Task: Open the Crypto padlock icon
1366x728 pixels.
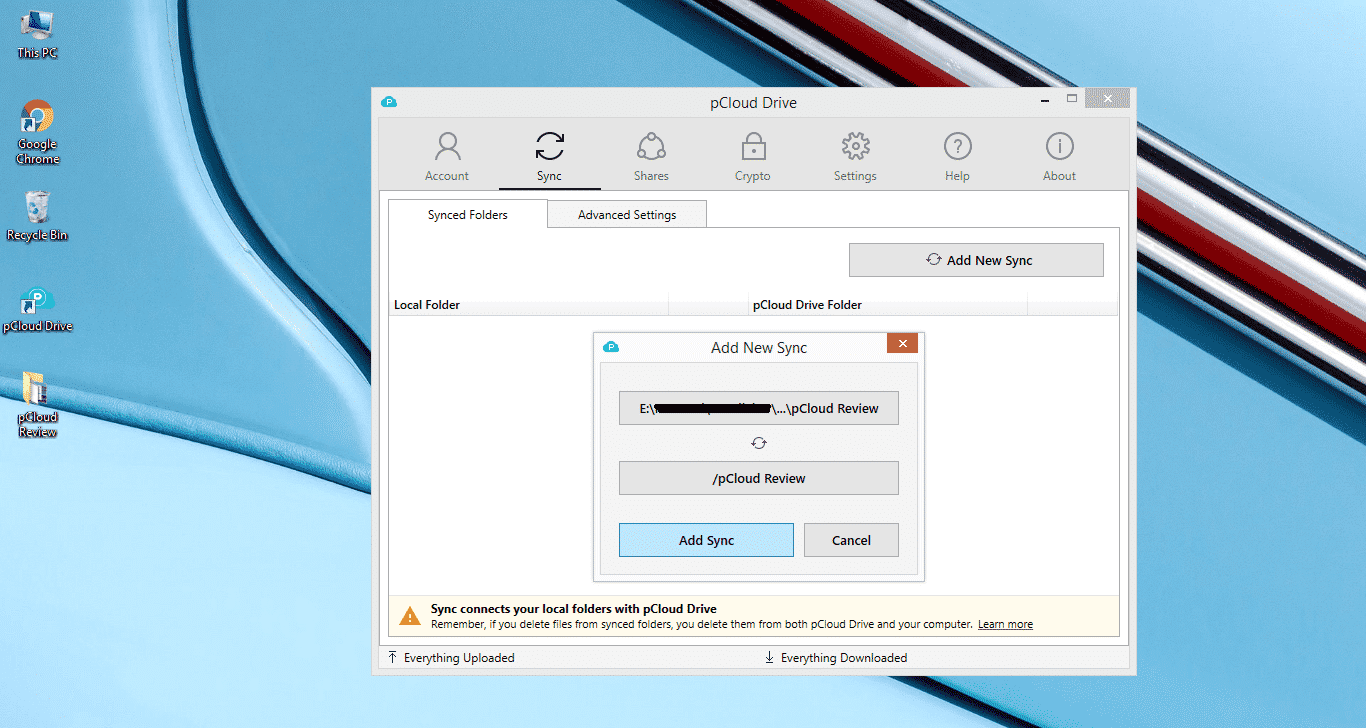Action: pos(752,147)
